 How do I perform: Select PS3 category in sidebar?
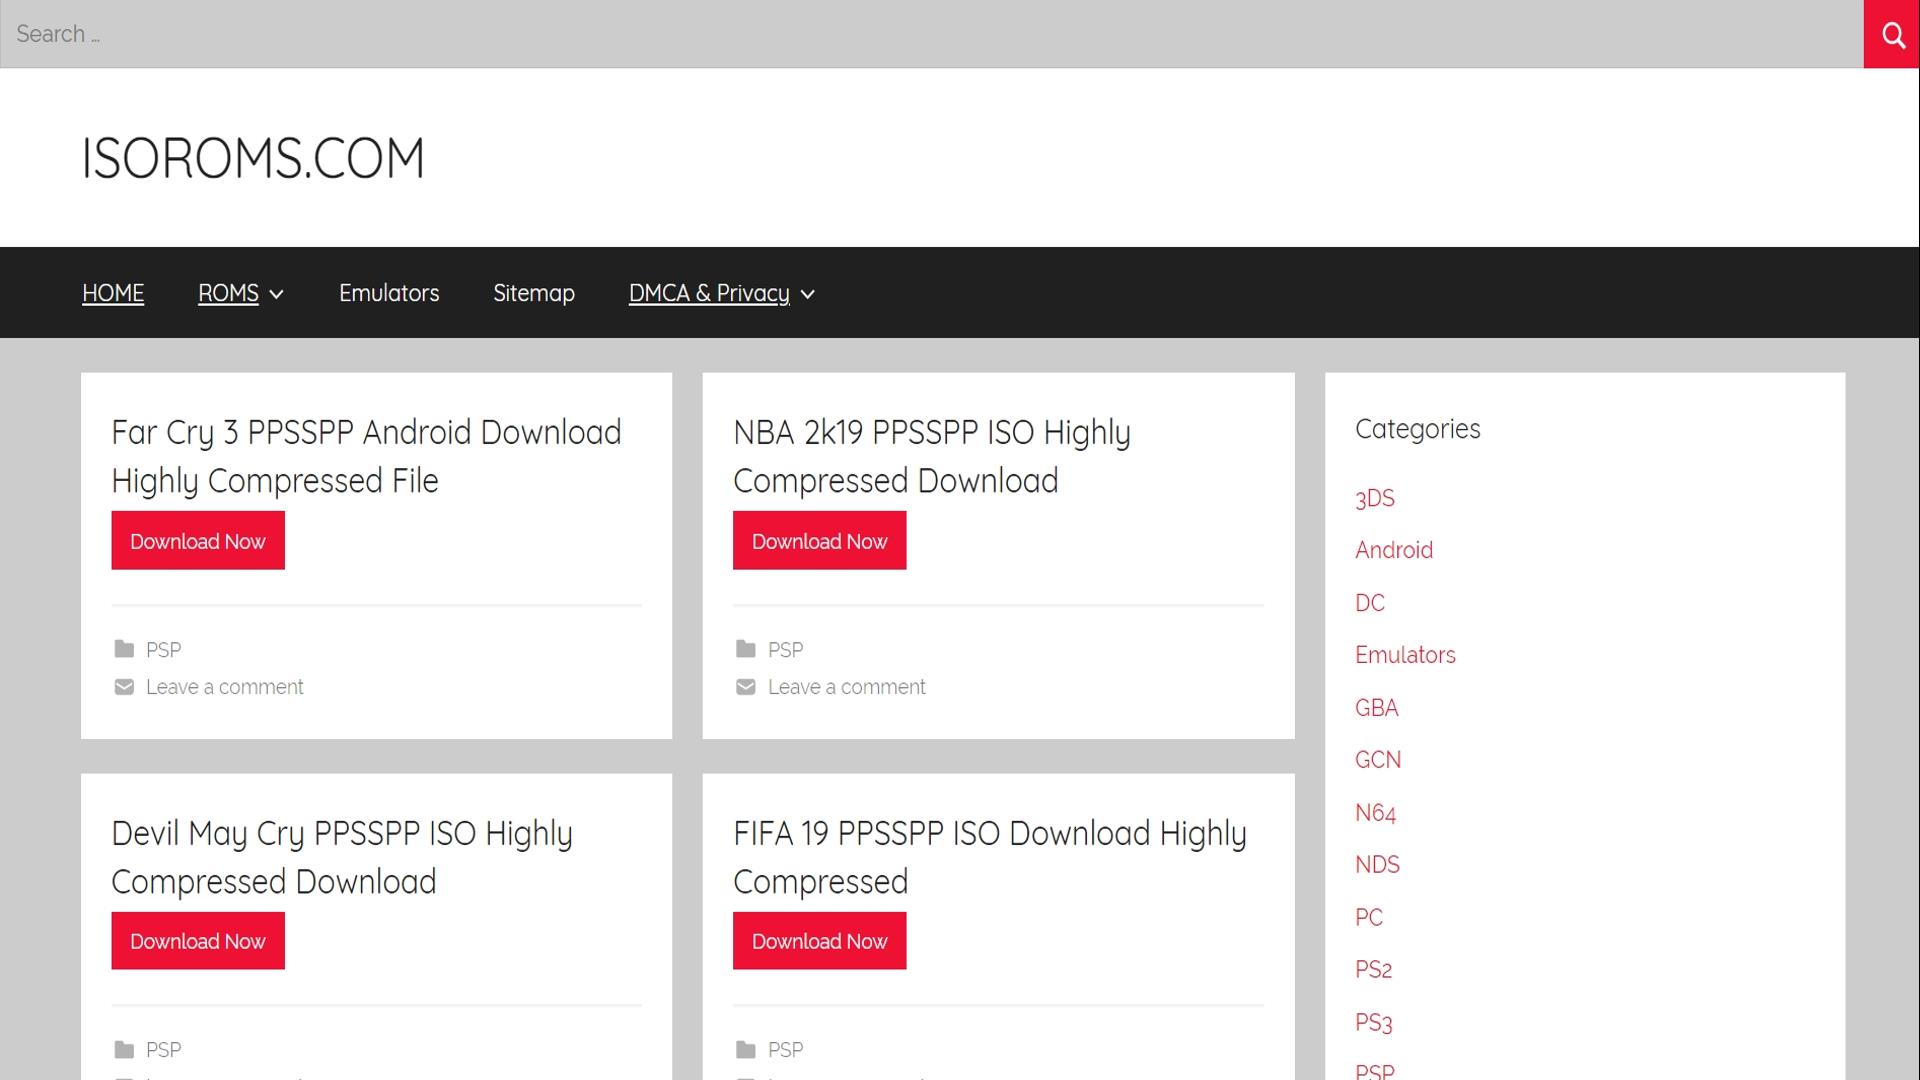1374,1023
